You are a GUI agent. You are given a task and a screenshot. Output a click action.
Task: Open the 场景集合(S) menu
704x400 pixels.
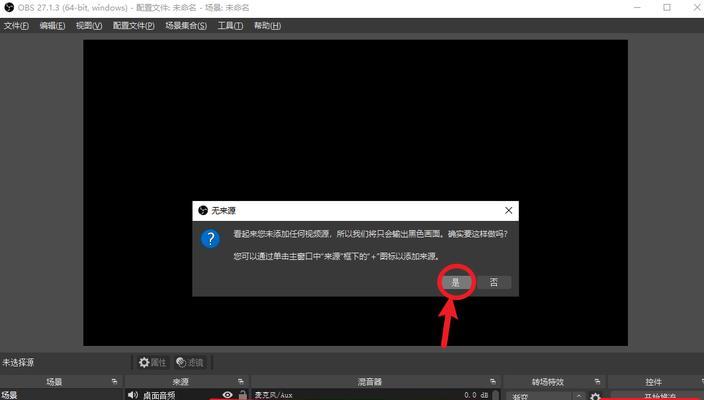(x=186, y=26)
